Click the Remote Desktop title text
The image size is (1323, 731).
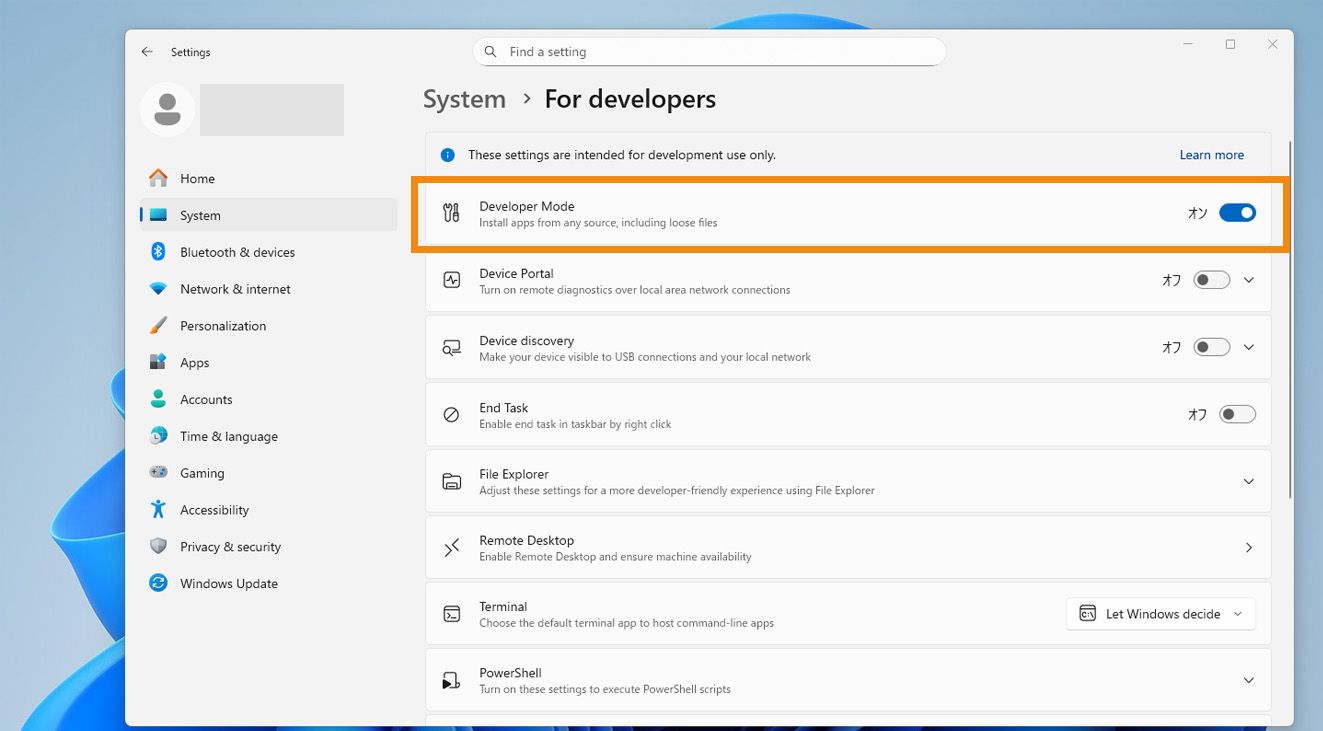click(x=526, y=540)
